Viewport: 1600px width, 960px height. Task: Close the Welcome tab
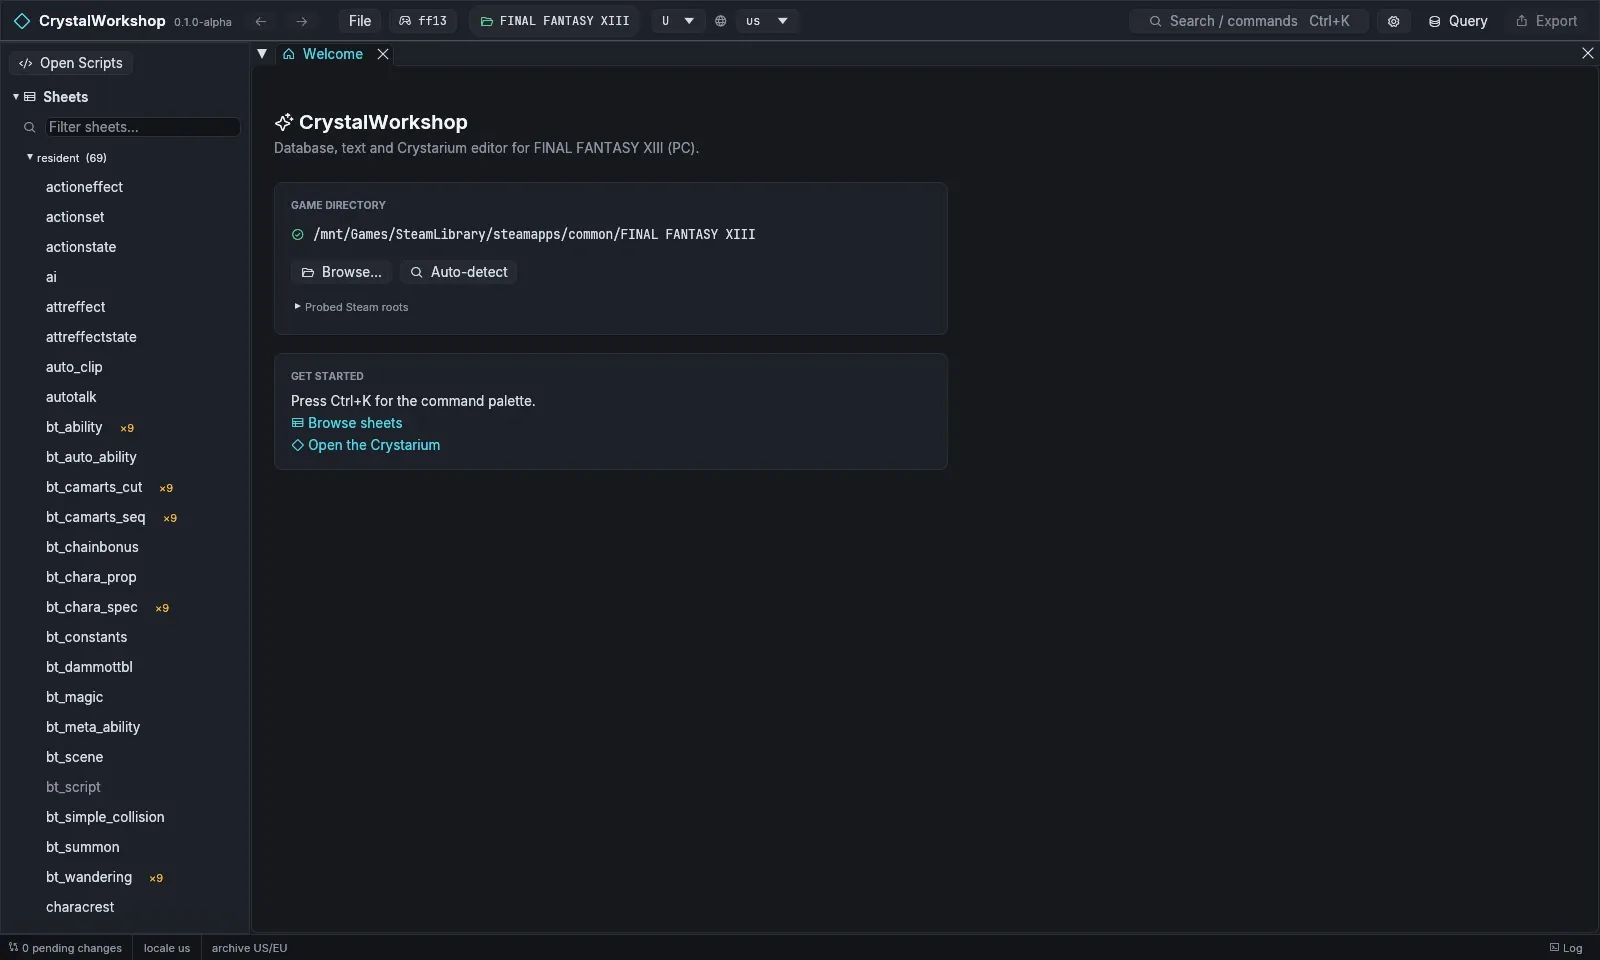[x=383, y=54]
